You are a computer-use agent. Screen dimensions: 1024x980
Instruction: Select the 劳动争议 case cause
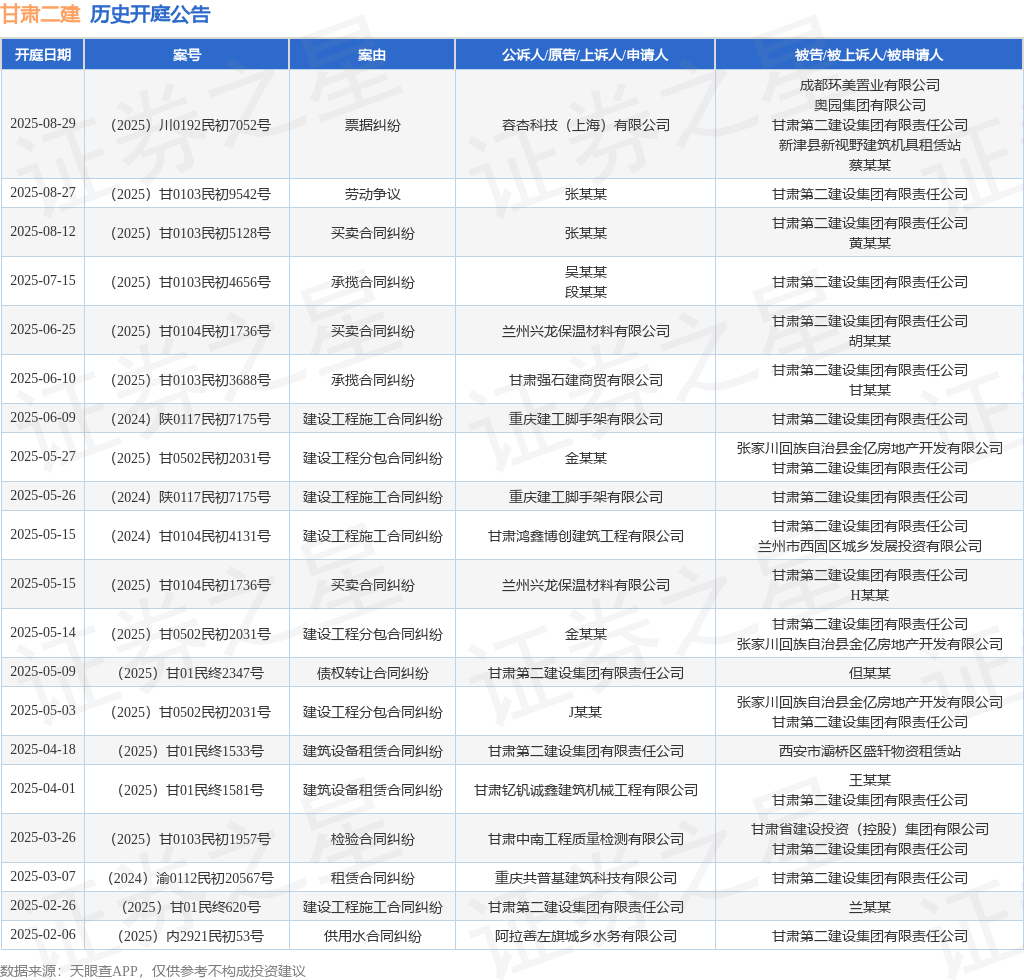[372, 195]
